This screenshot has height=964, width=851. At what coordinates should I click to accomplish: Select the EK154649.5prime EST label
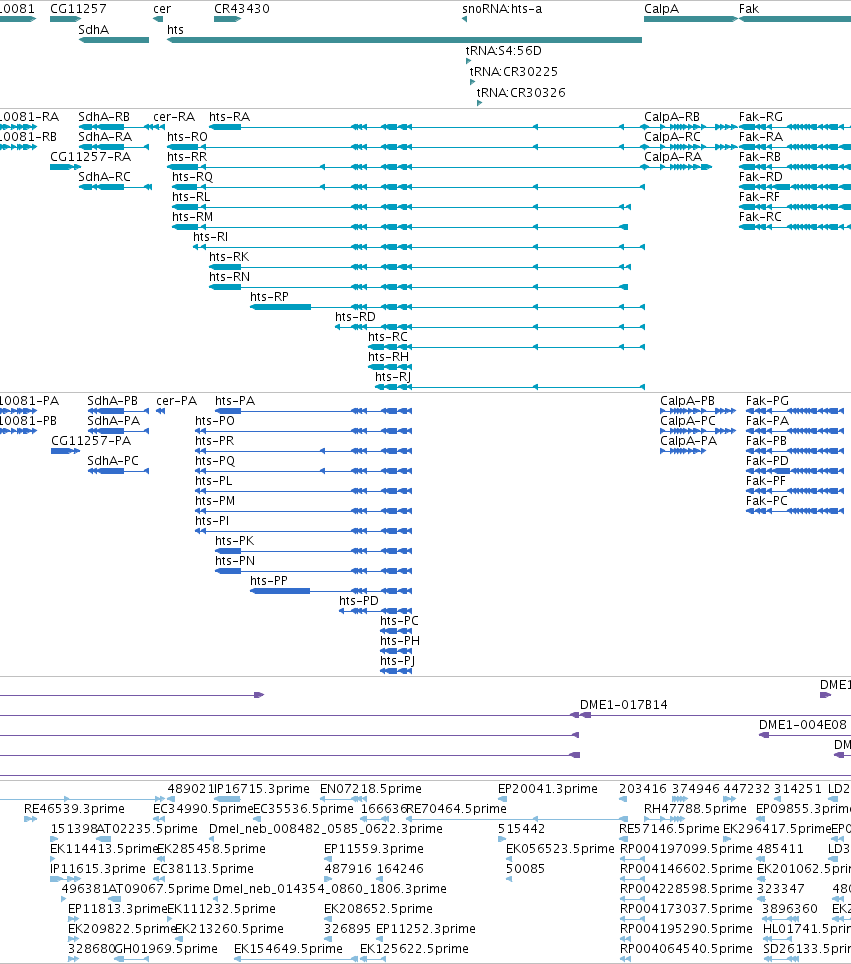pyautogui.click(x=288, y=948)
